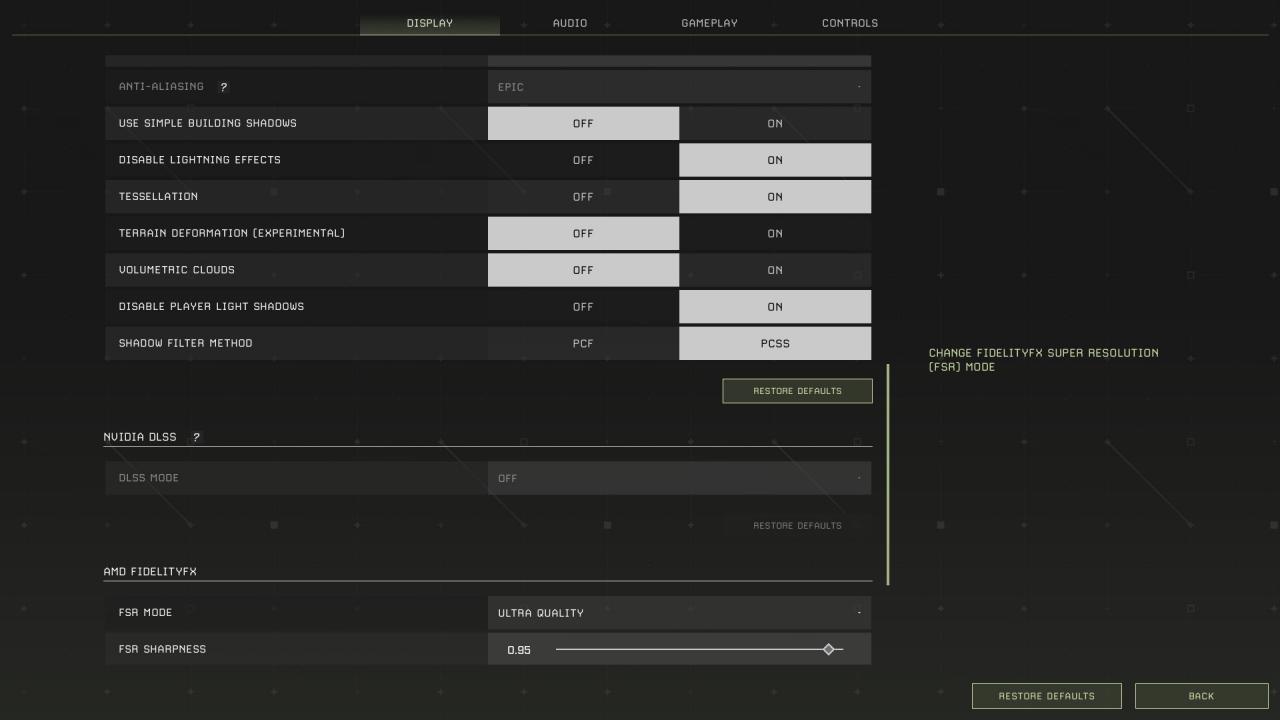Click the settings list vertical scrollbar
This screenshot has height=720, width=1280.
tap(887, 474)
